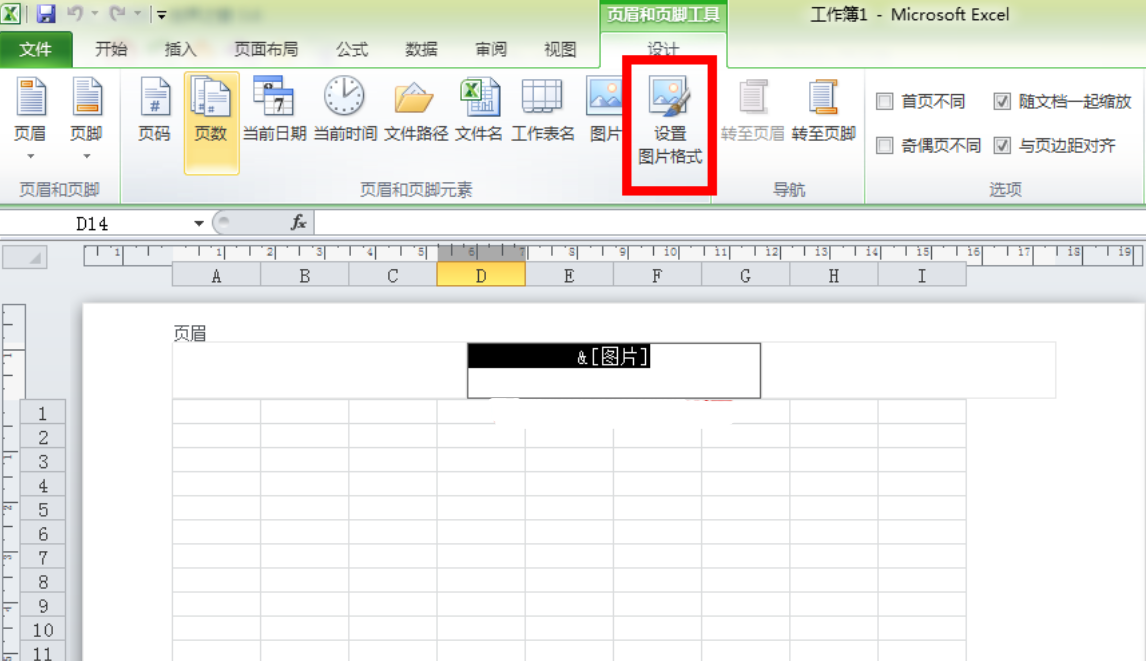Click the right header section box

[908, 371]
